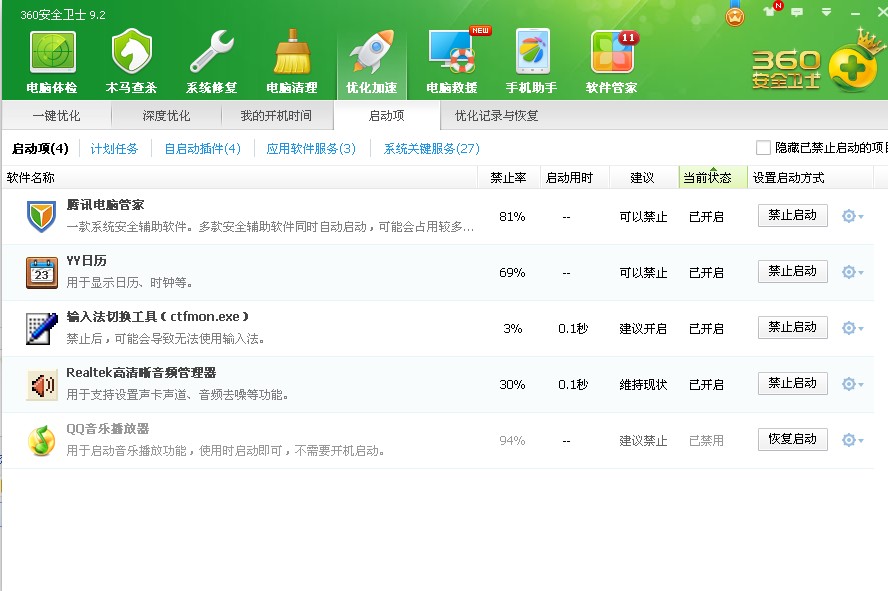This screenshot has width=888, height=591.
Task: Select Realtek高清晰音频管理器 title
Action: click(x=141, y=373)
